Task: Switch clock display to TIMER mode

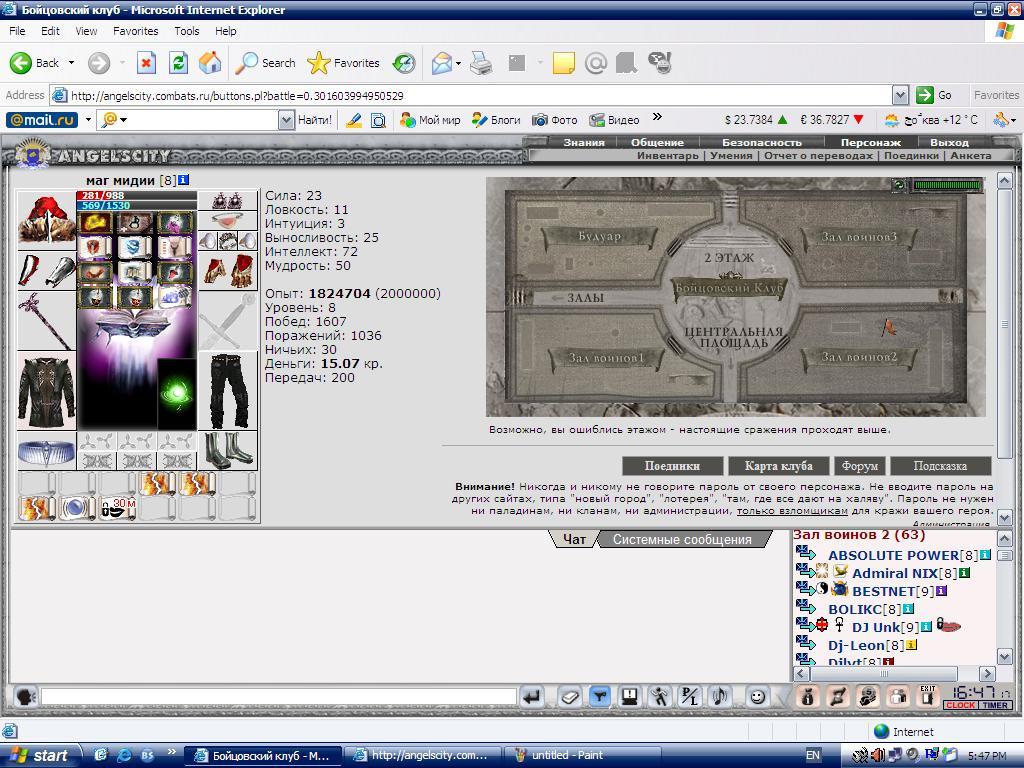Action: coord(995,705)
